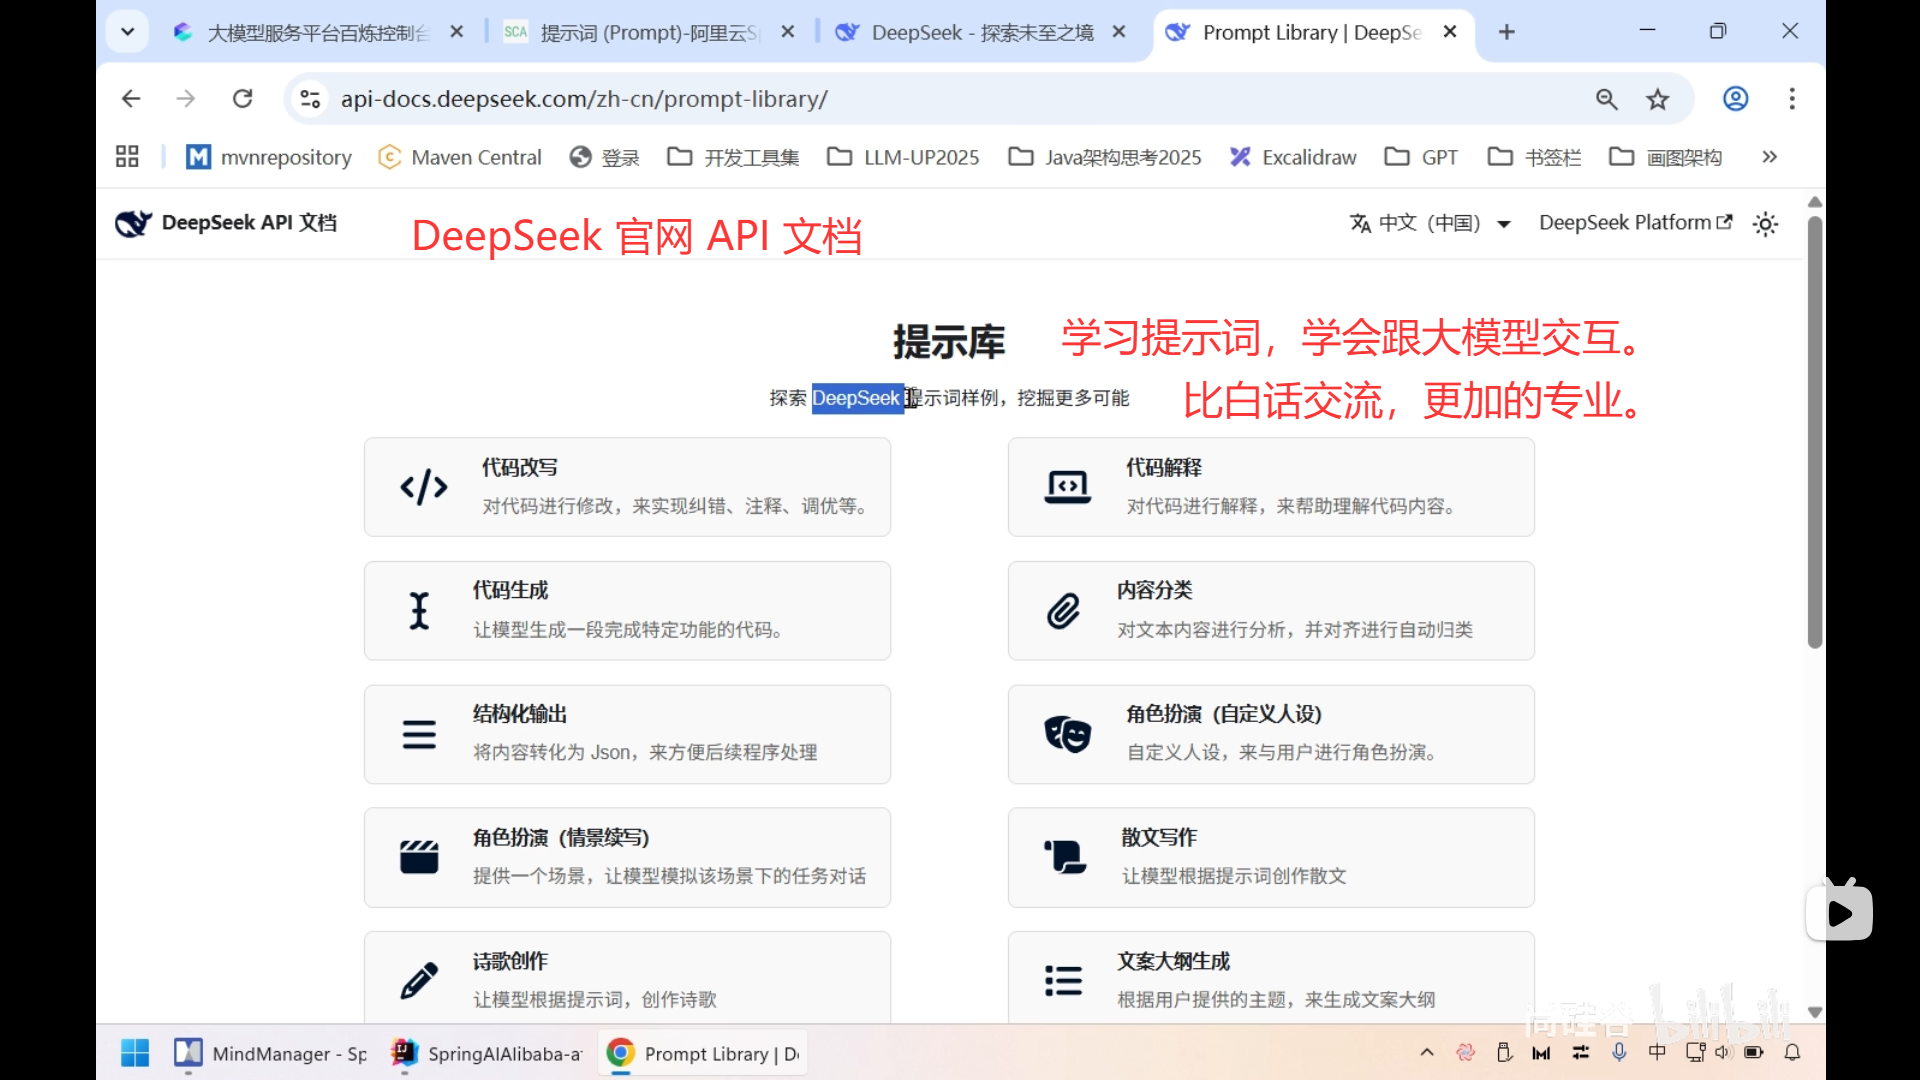Open the 中文 (中国) language dropdown
1920x1080 pixels.
click(x=1429, y=223)
